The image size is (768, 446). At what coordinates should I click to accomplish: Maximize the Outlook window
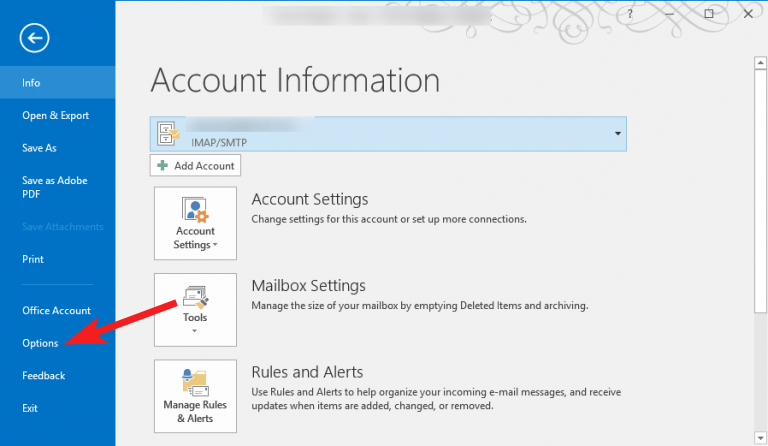(x=709, y=14)
